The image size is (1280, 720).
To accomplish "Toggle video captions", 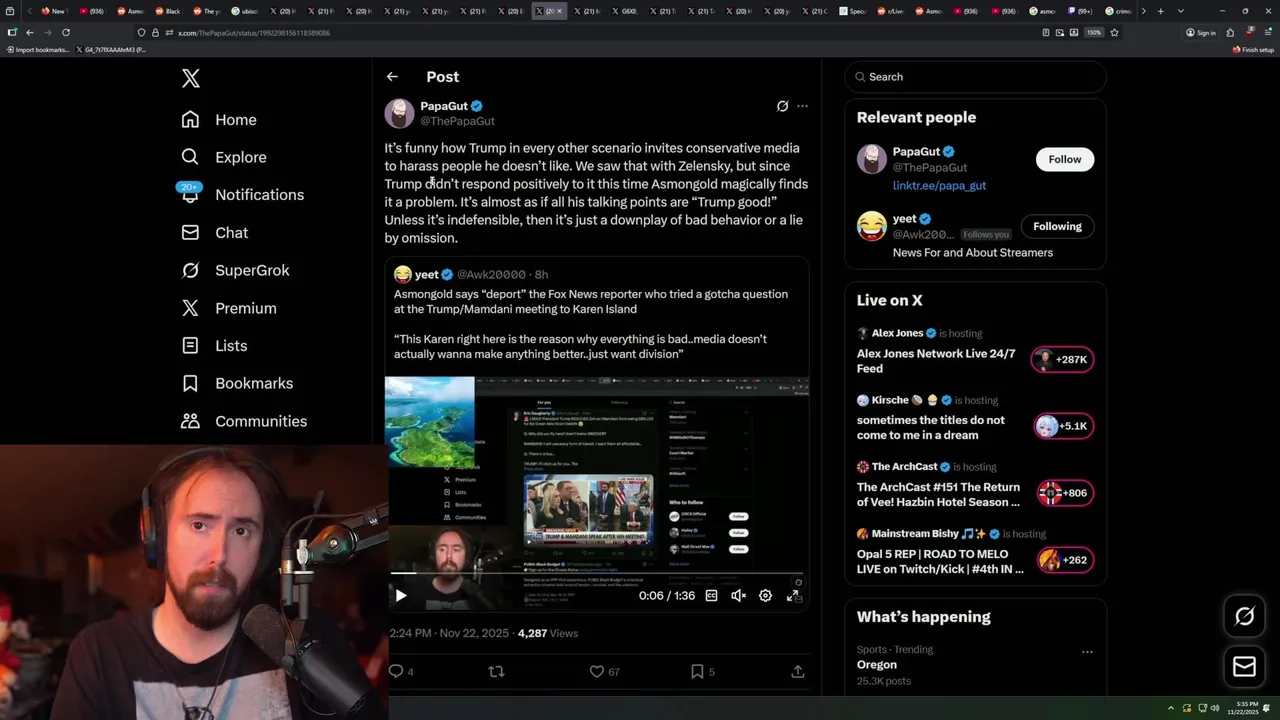I will tap(711, 595).
